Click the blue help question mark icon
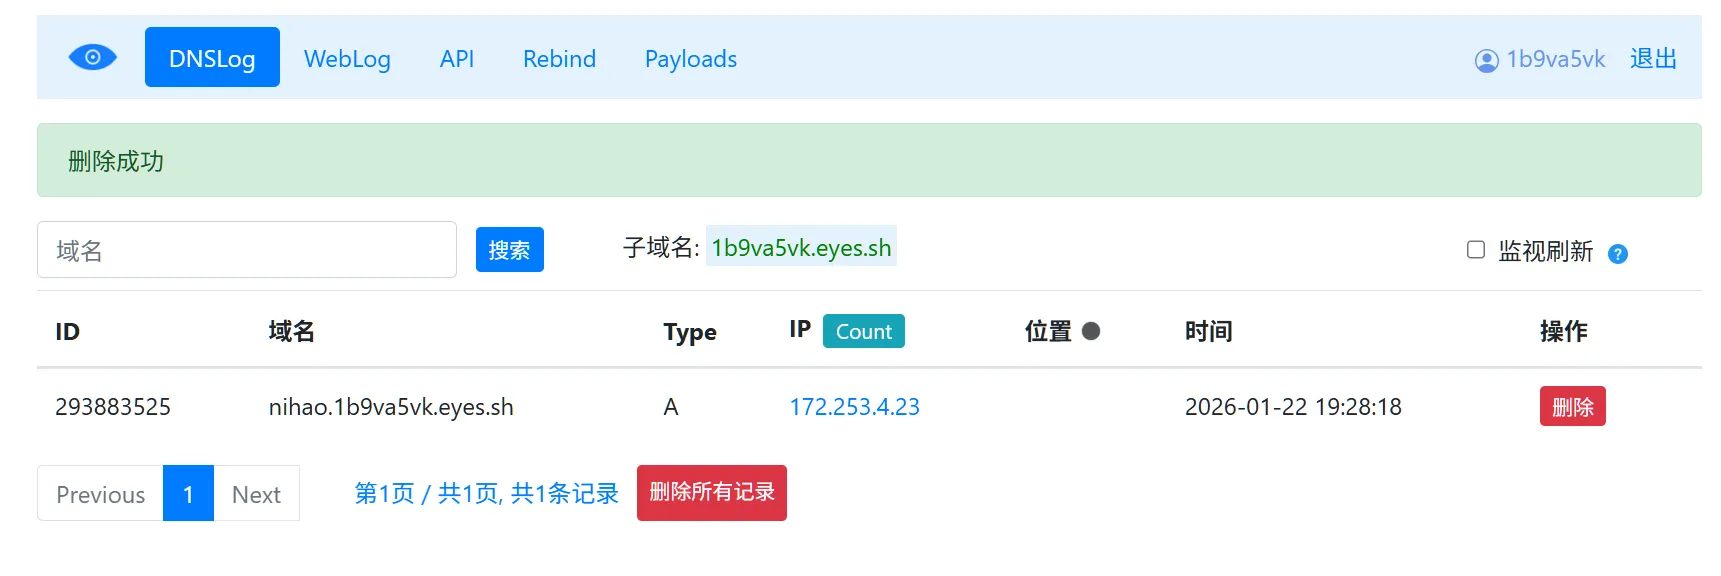 [1617, 254]
